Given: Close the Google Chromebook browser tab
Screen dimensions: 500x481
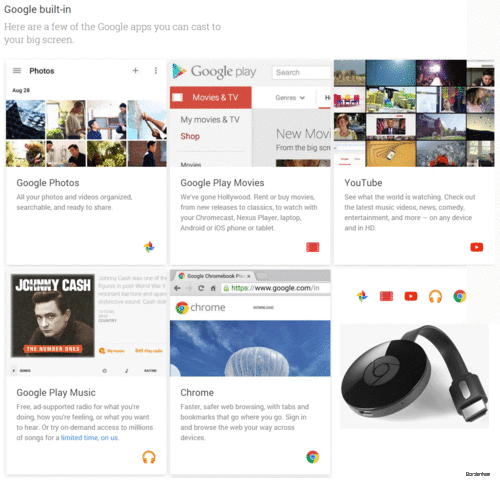Looking at the screenshot, I should click(x=248, y=276).
